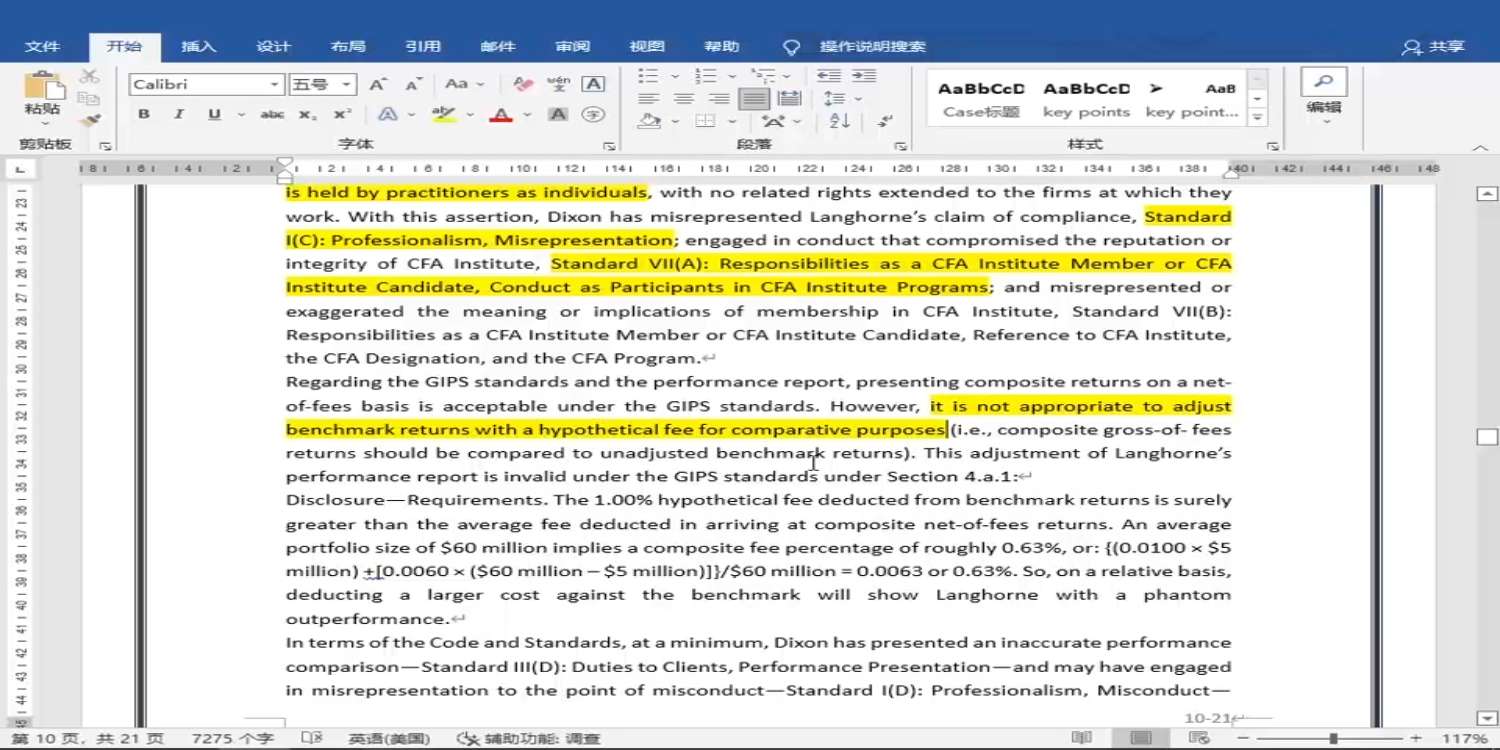Image resolution: width=1500 pixels, height=750 pixels.
Task: Show paragraph marks and hidden symbols
Action: [x=885, y=121]
